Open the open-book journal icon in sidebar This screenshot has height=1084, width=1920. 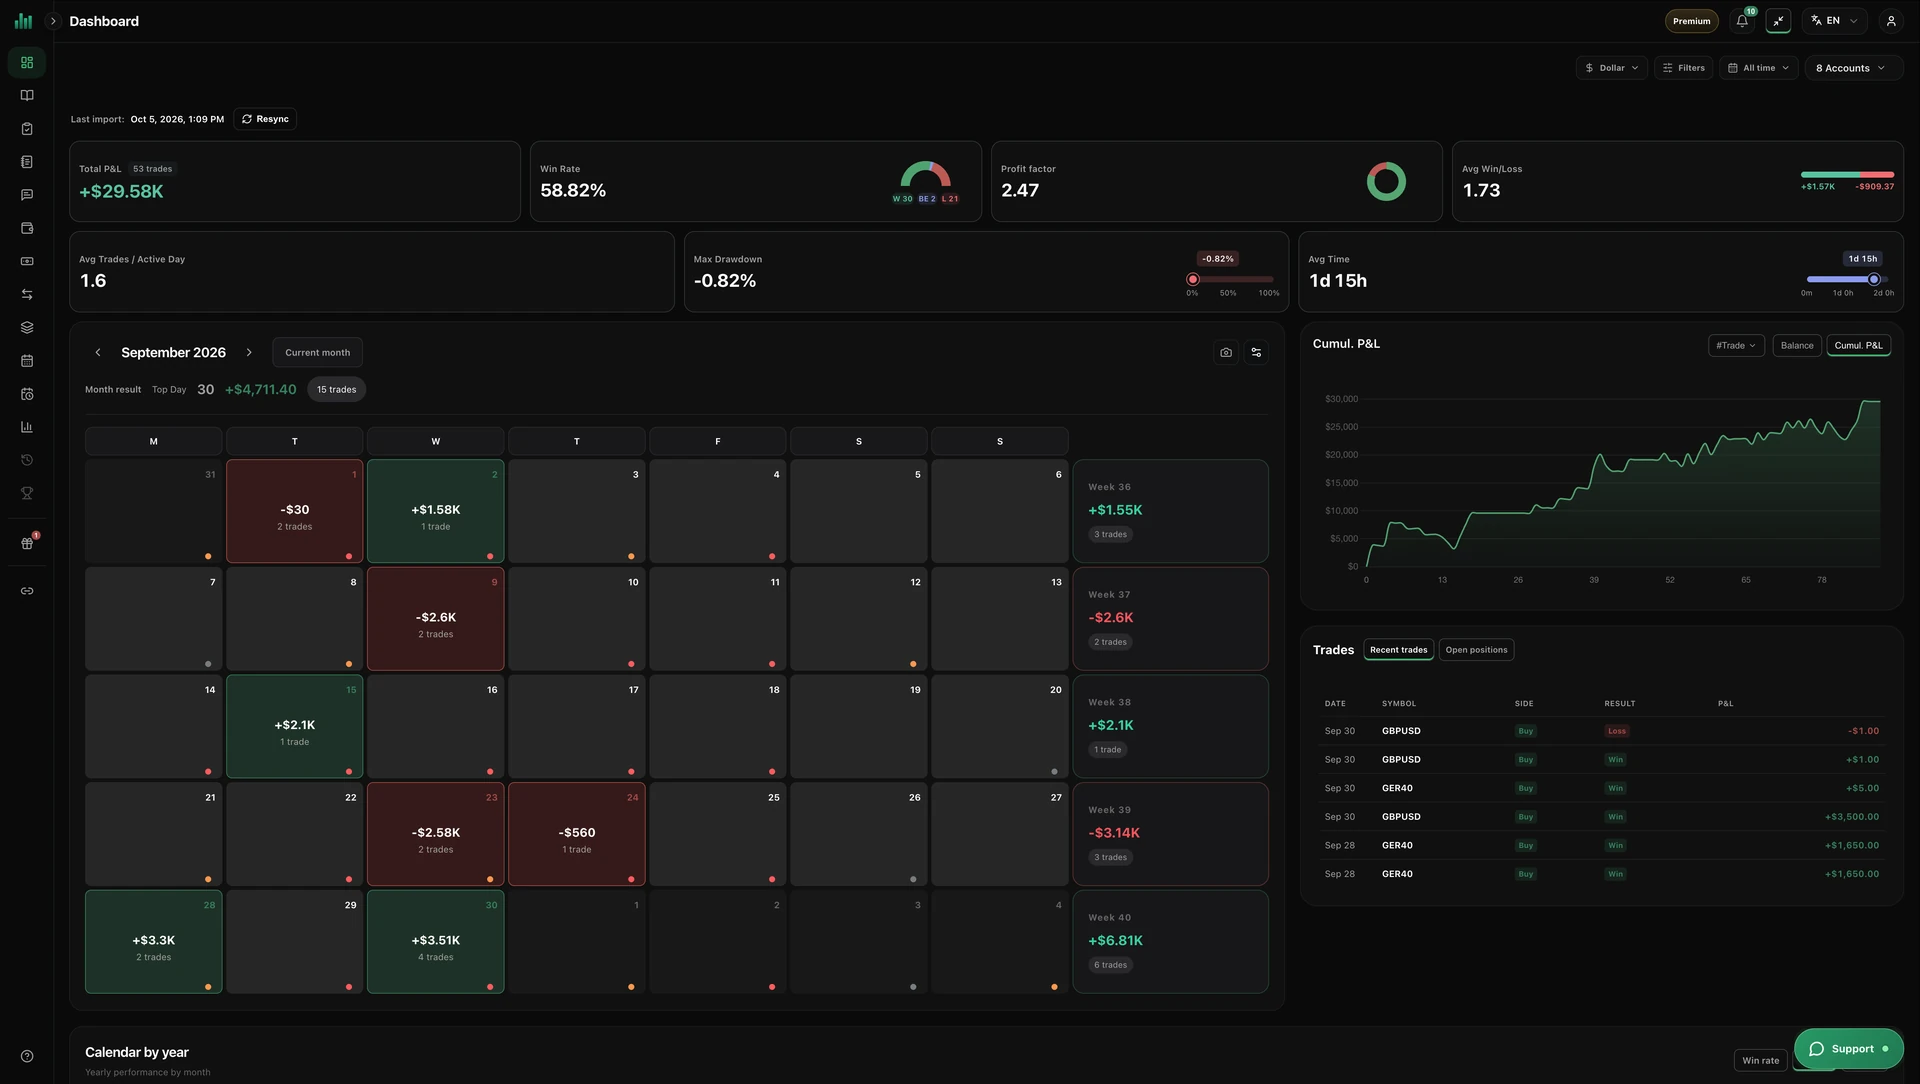tap(27, 95)
